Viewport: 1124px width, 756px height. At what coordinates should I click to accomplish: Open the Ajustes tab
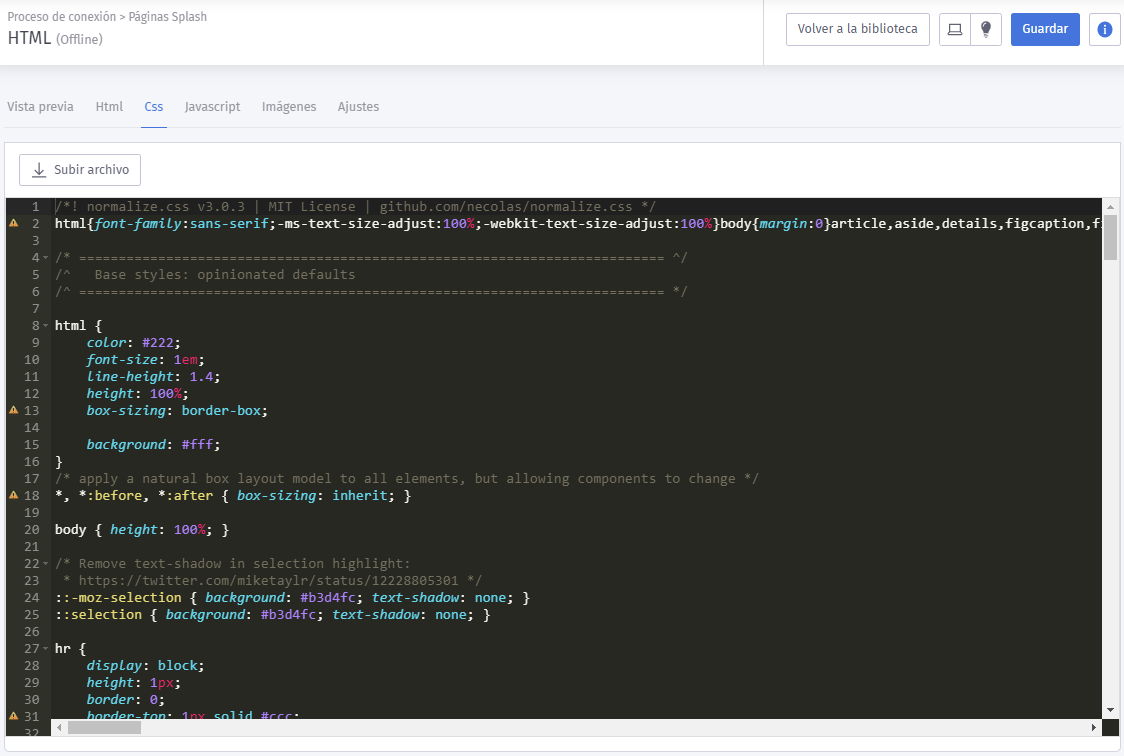358,107
